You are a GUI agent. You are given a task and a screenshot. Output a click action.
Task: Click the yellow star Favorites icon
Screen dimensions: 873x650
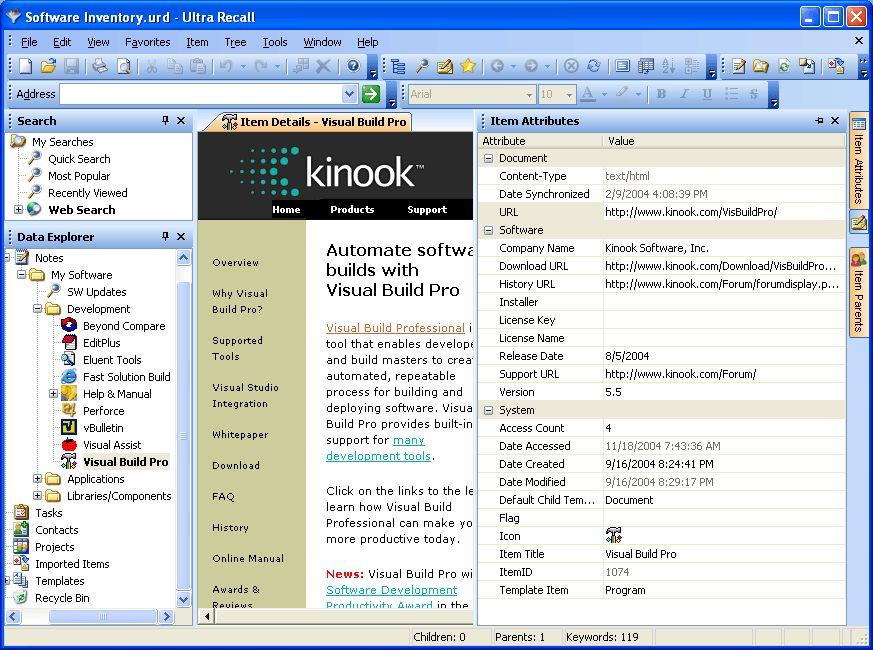click(x=468, y=66)
